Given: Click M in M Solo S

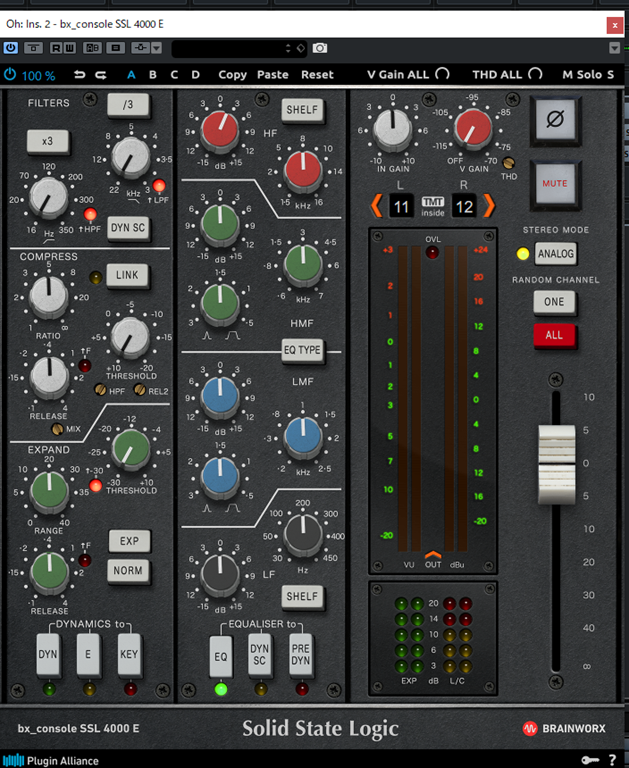Looking at the screenshot, I should coord(567,75).
